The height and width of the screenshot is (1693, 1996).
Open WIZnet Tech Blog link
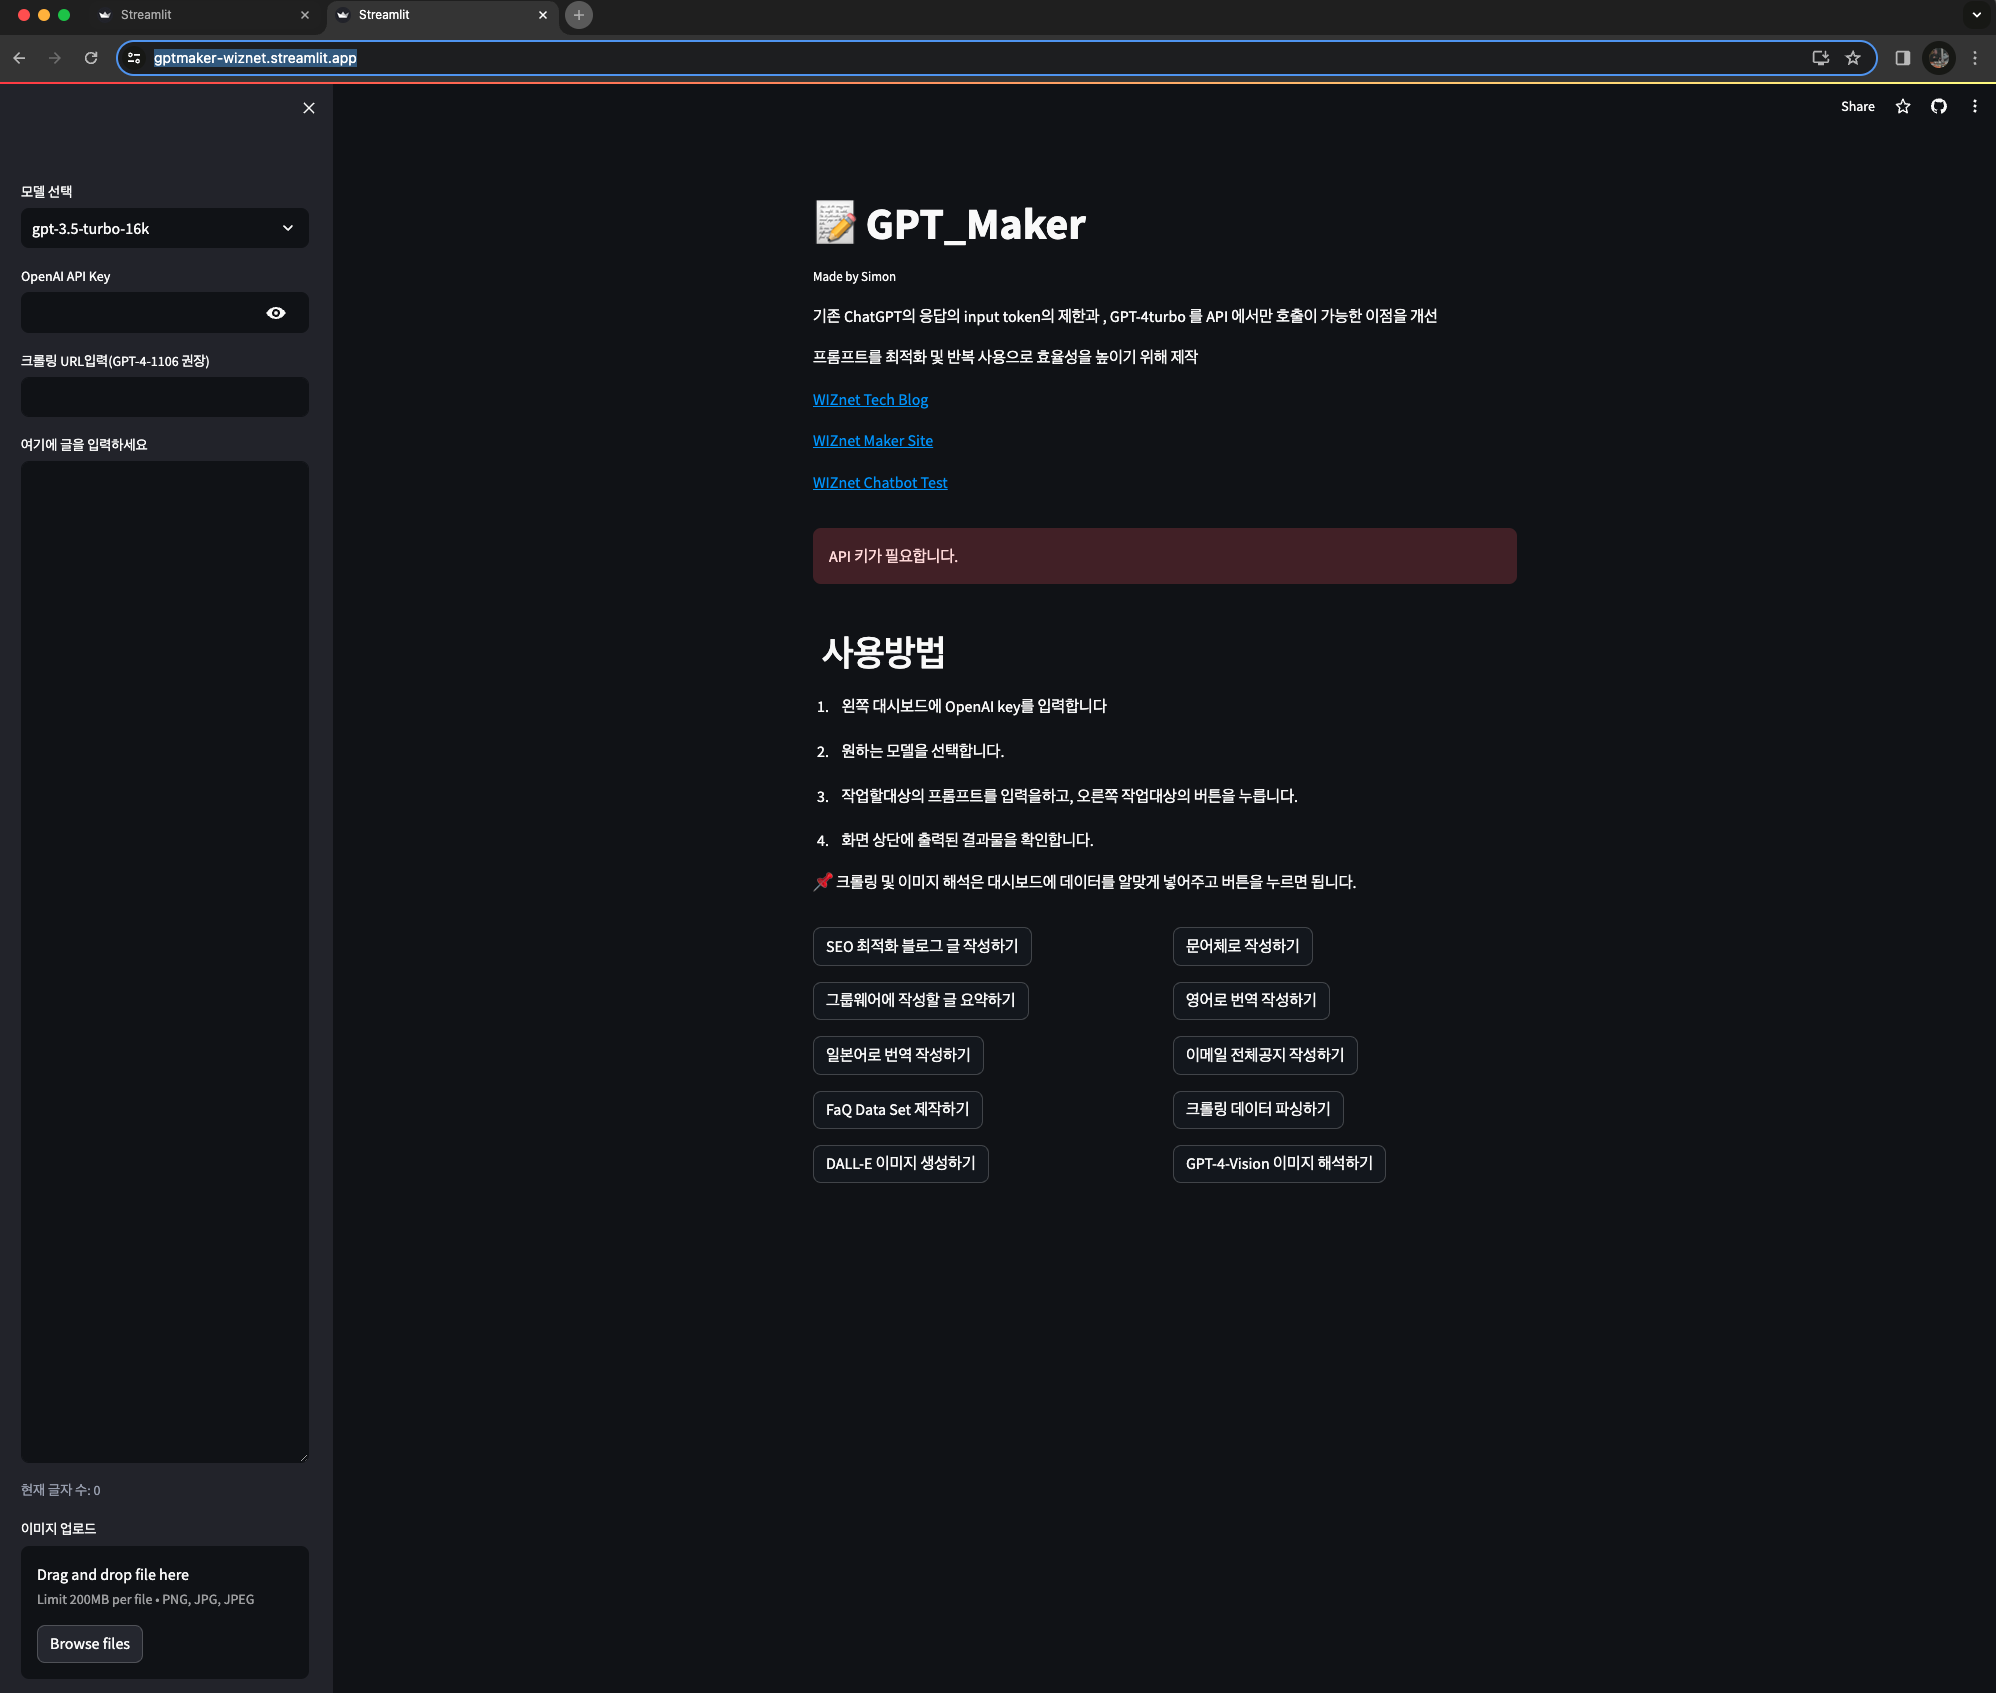click(870, 400)
